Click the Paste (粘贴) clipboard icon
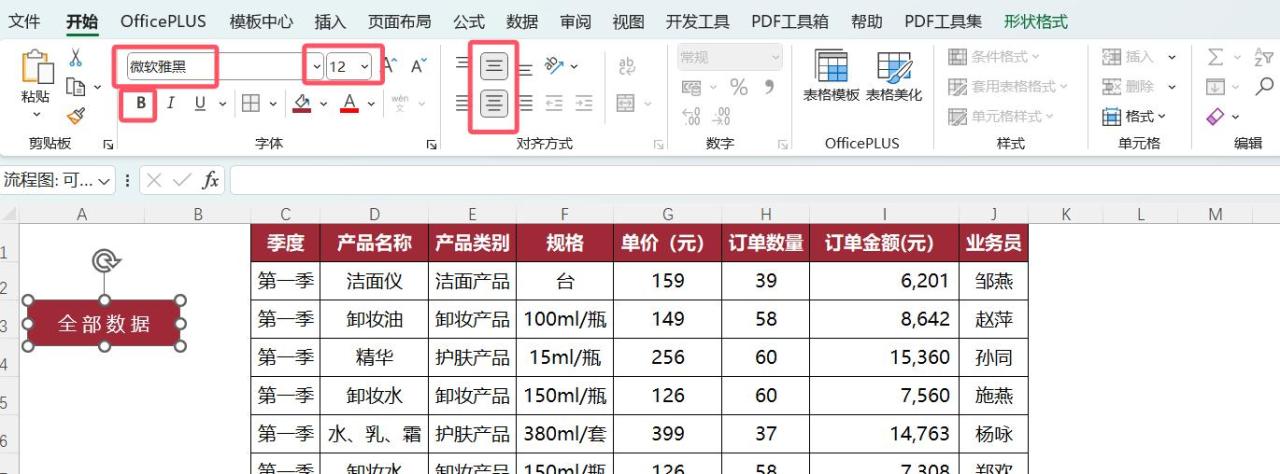The image size is (1280, 474). pos(36,68)
